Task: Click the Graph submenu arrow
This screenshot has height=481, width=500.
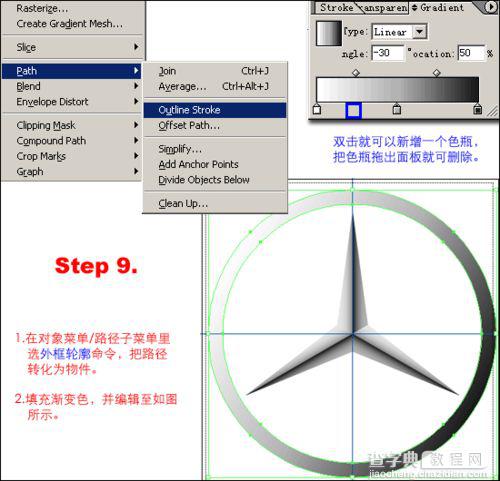Action: coord(136,171)
